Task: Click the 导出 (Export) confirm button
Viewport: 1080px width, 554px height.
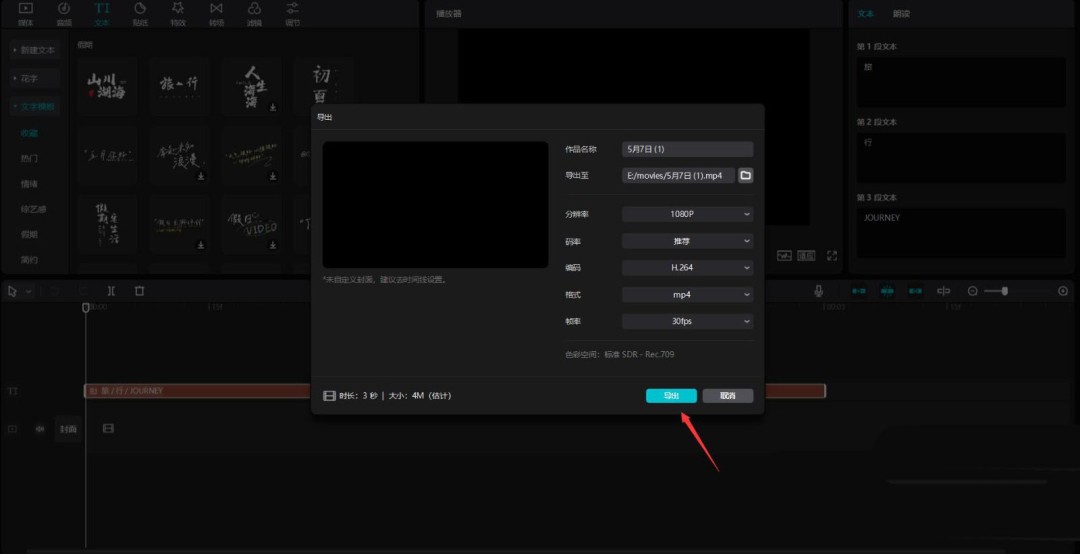Action: pyautogui.click(x=671, y=396)
